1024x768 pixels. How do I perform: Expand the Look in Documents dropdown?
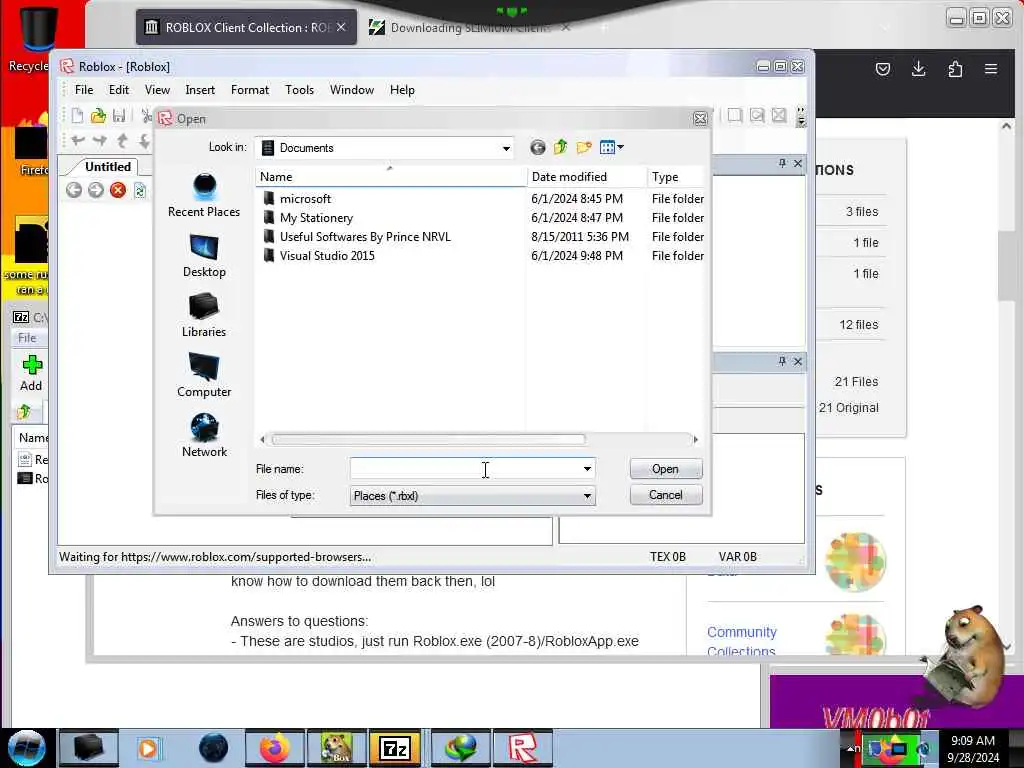pyautogui.click(x=505, y=148)
